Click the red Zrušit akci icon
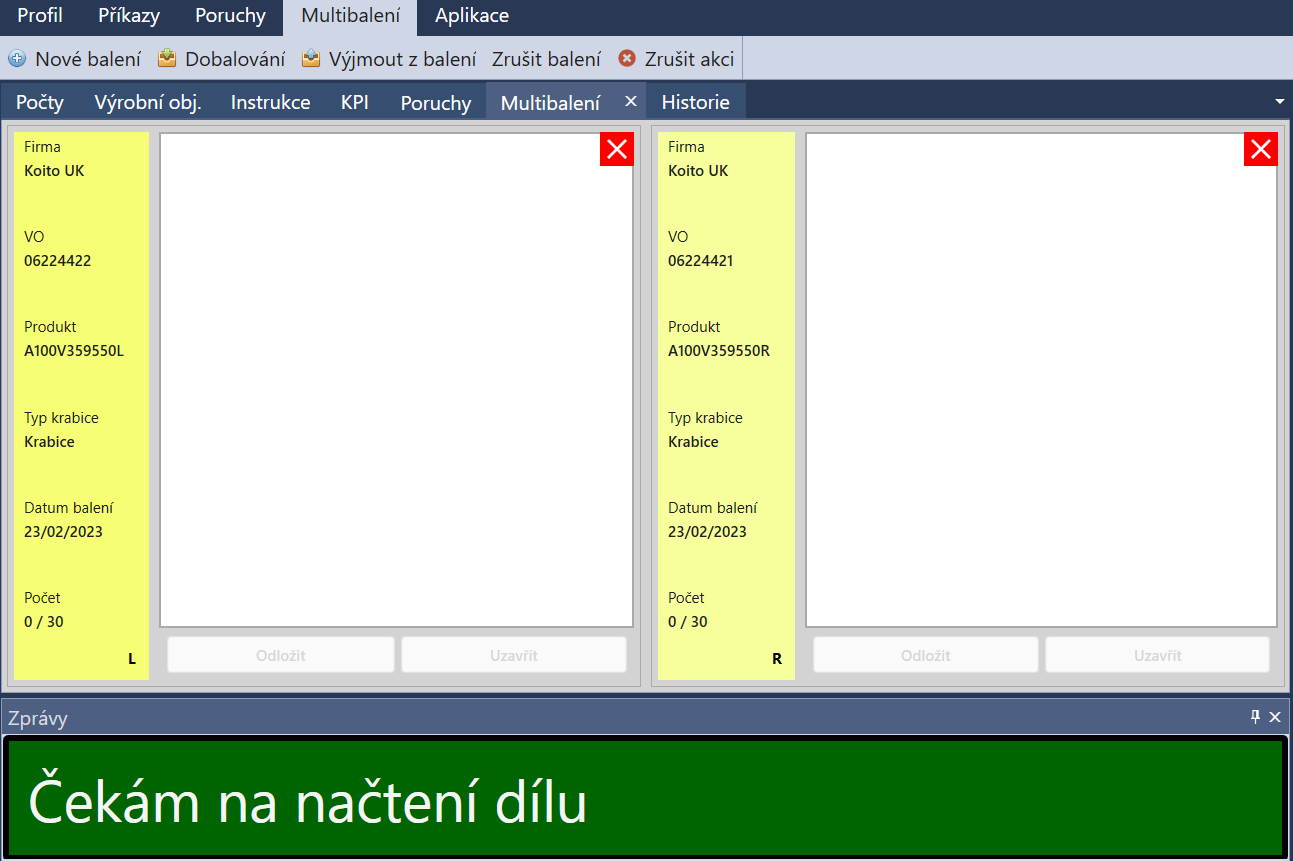The width and height of the screenshot is (1293, 861). pyautogui.click(x=627, y=59)
